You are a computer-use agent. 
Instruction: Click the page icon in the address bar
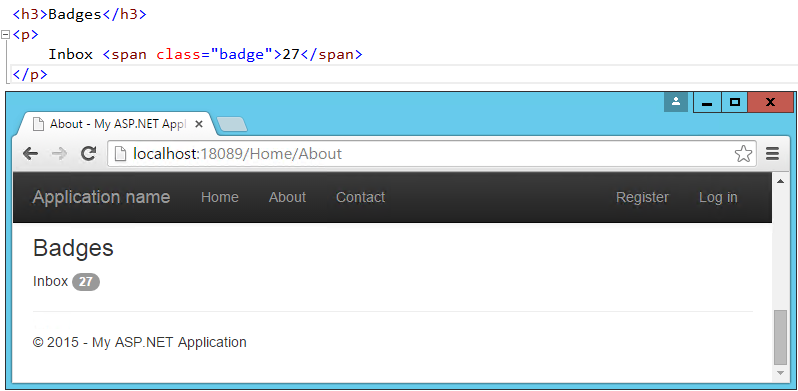(120, 154)
